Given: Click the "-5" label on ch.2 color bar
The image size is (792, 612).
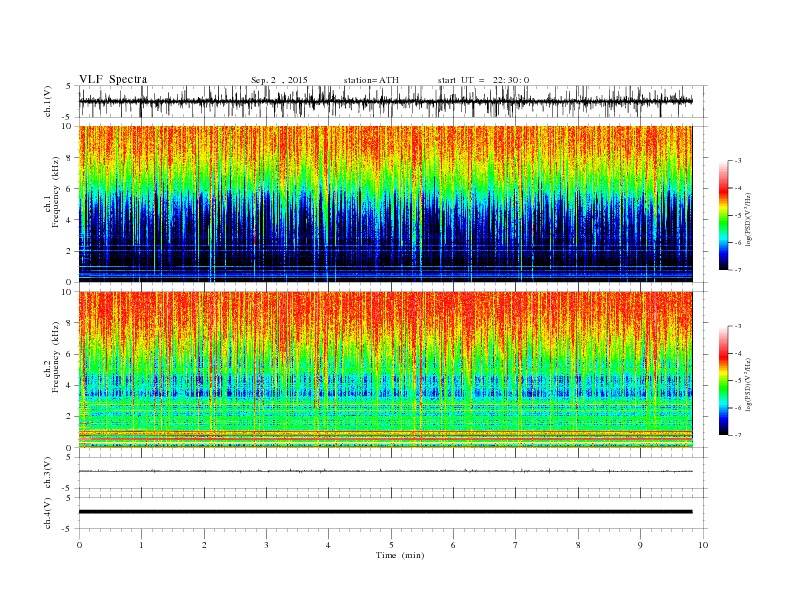Looking at the screenshot, I should tap(738, 381).
